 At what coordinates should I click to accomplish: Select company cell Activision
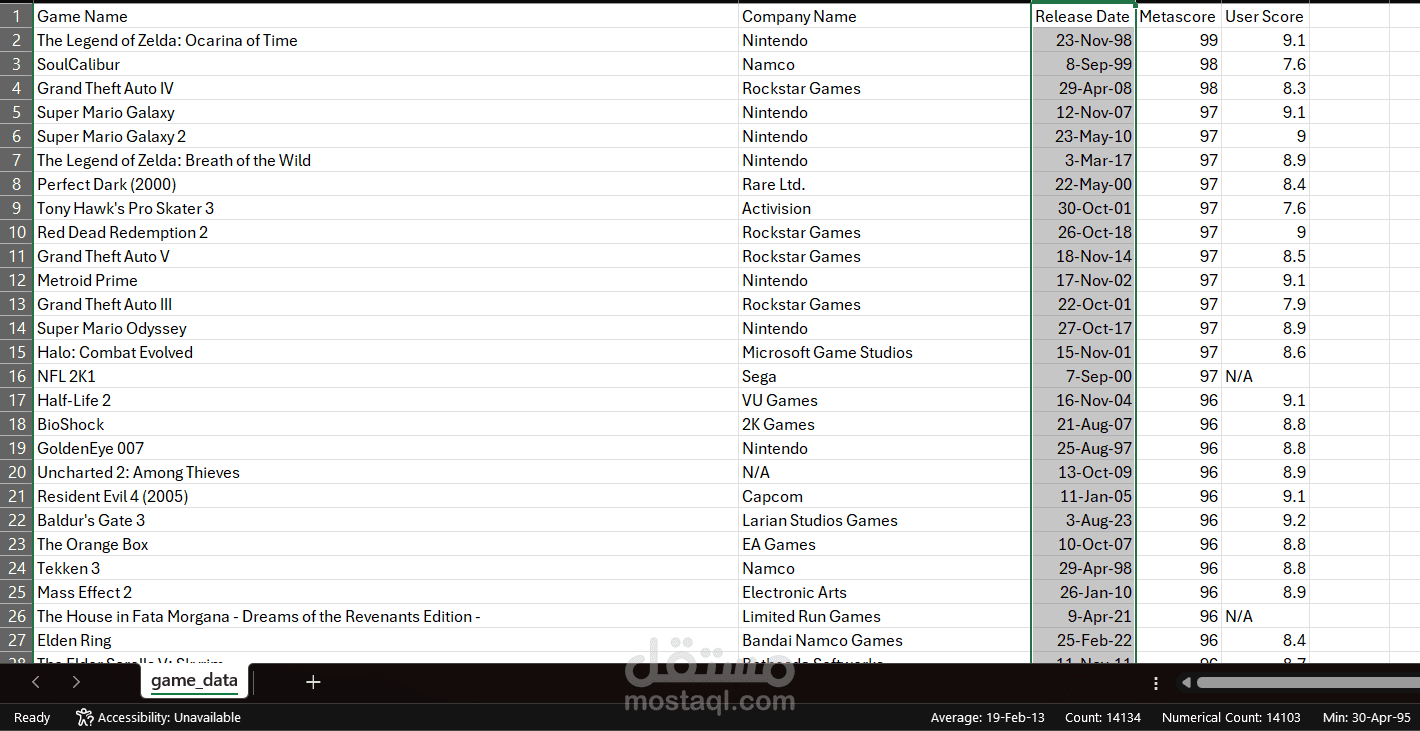[x=885, y=208]
